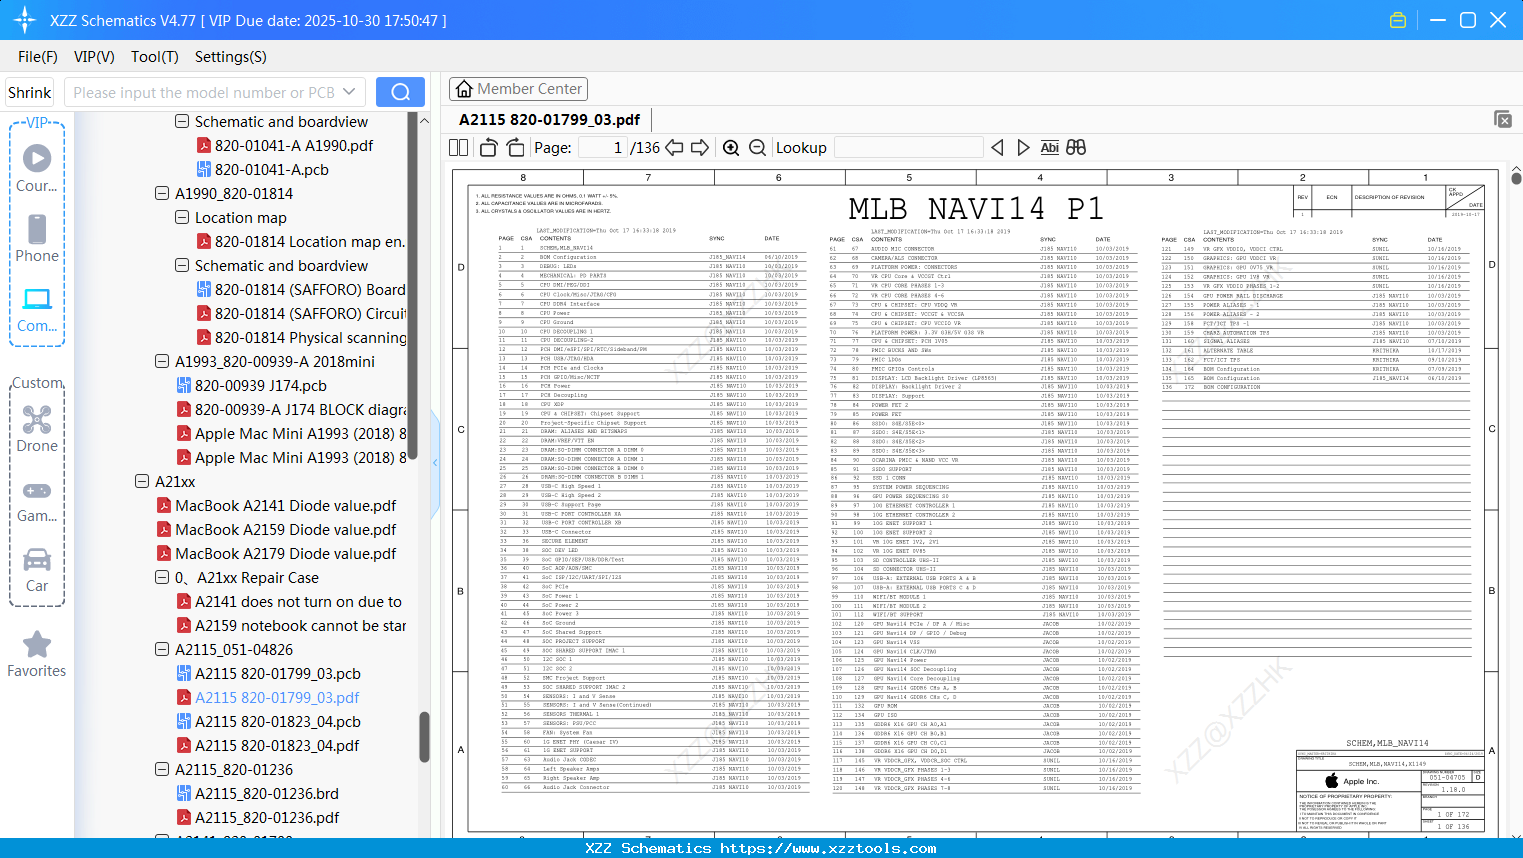The width and height of the screenshot is (1523, 858).
Task: Click the binoculars search icon
Action: click(x=1076, y=148)
